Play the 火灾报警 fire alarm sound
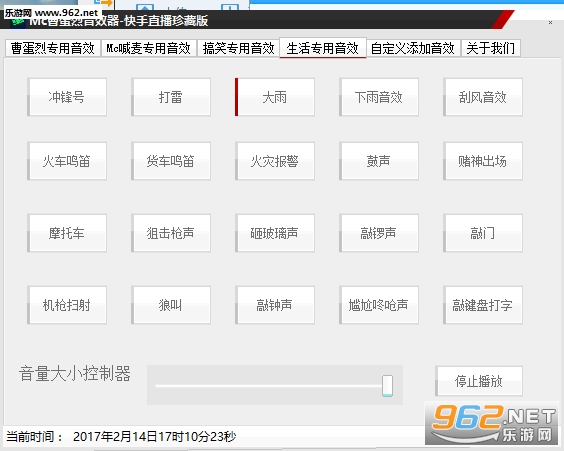Image resolution: width=564 pixels, height=451 pixels. [x=275, y=161]
